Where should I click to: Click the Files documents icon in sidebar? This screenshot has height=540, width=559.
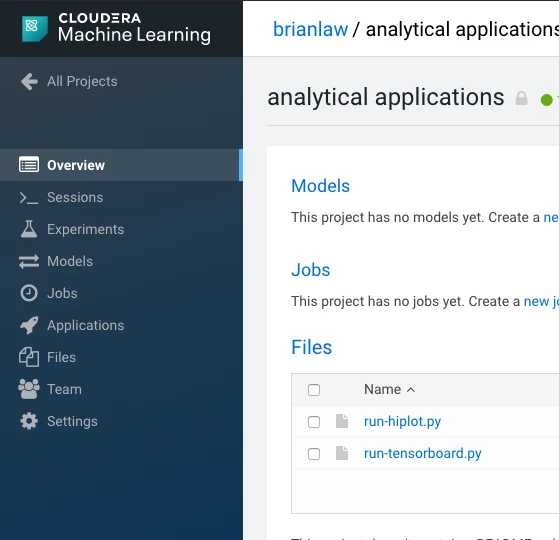click(29, 357)
